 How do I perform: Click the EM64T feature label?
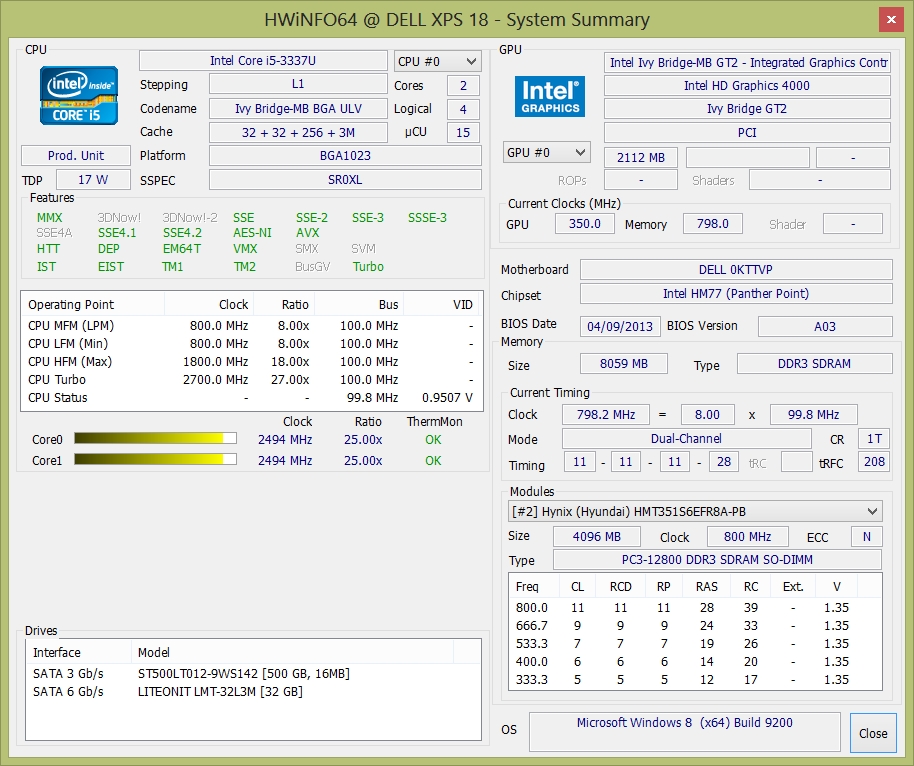[182, 248]
